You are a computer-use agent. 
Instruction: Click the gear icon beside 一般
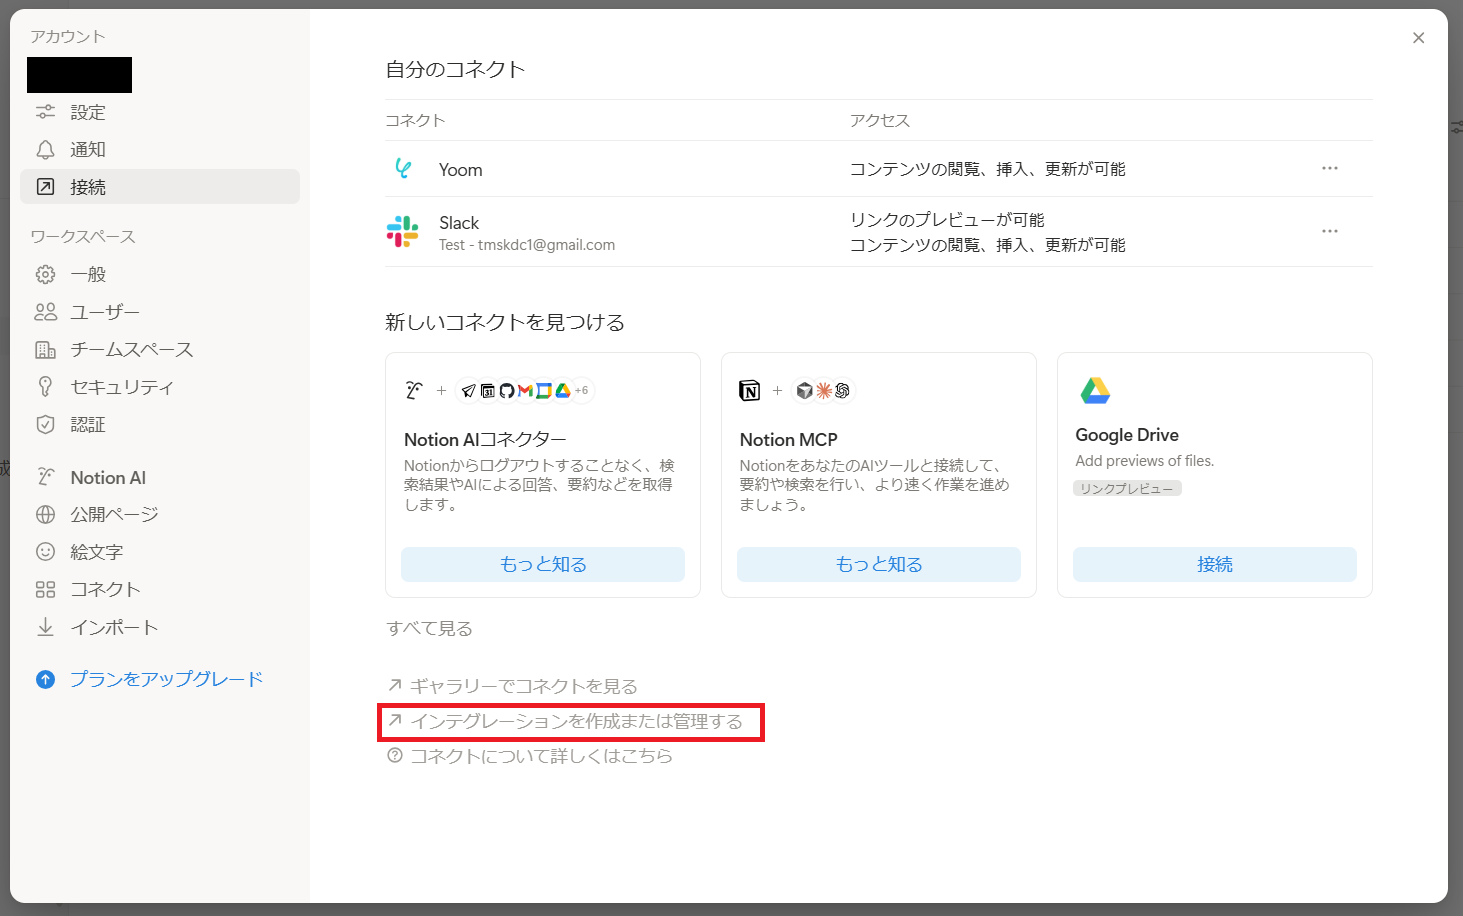pos(45,274)
